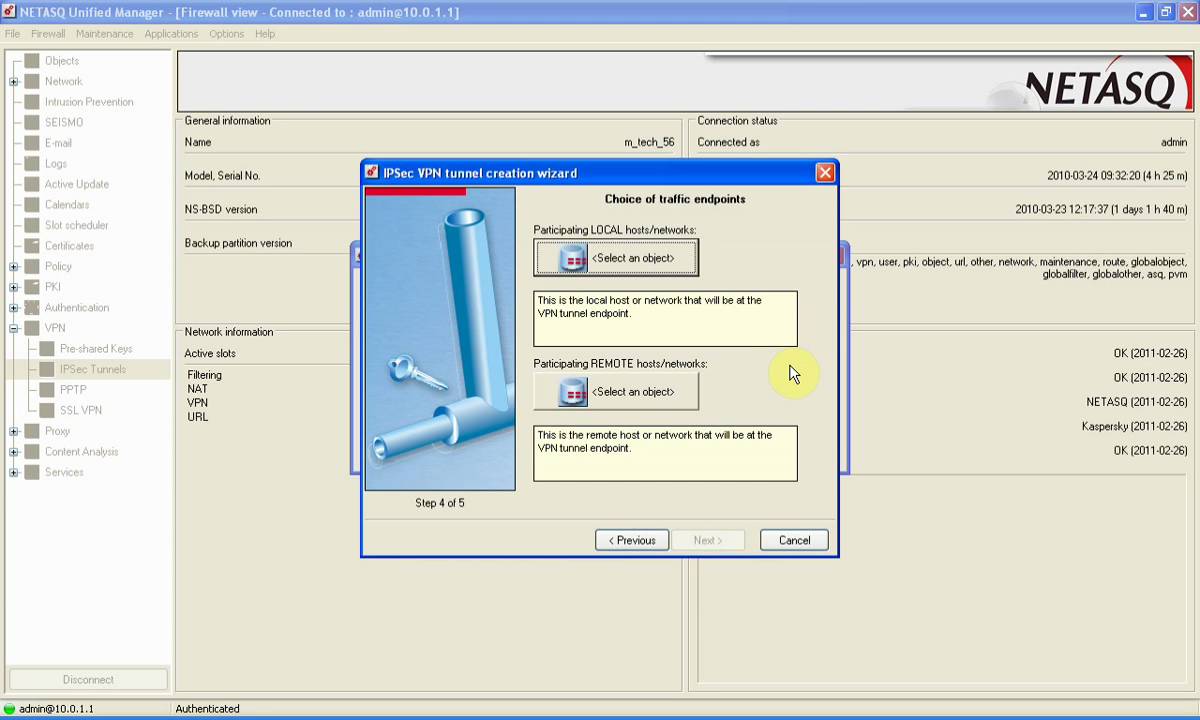The height and width of the screenshot is (720, 1200).
Task: Cancel the IPSec VPN wizard
Action: tap(794, 540)
